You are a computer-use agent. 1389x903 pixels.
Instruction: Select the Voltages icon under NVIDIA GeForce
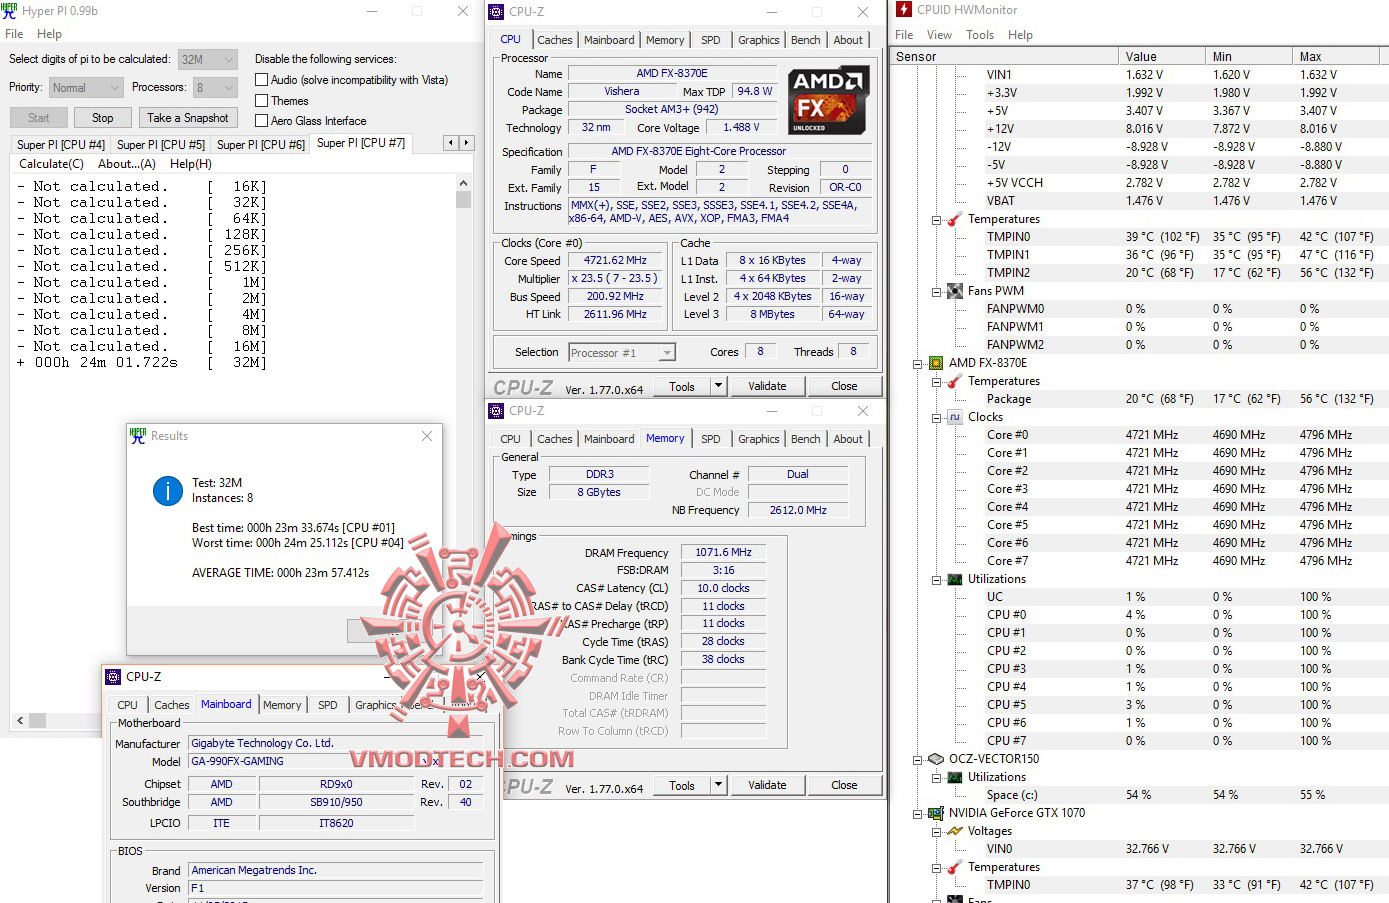tap(955, 831)
